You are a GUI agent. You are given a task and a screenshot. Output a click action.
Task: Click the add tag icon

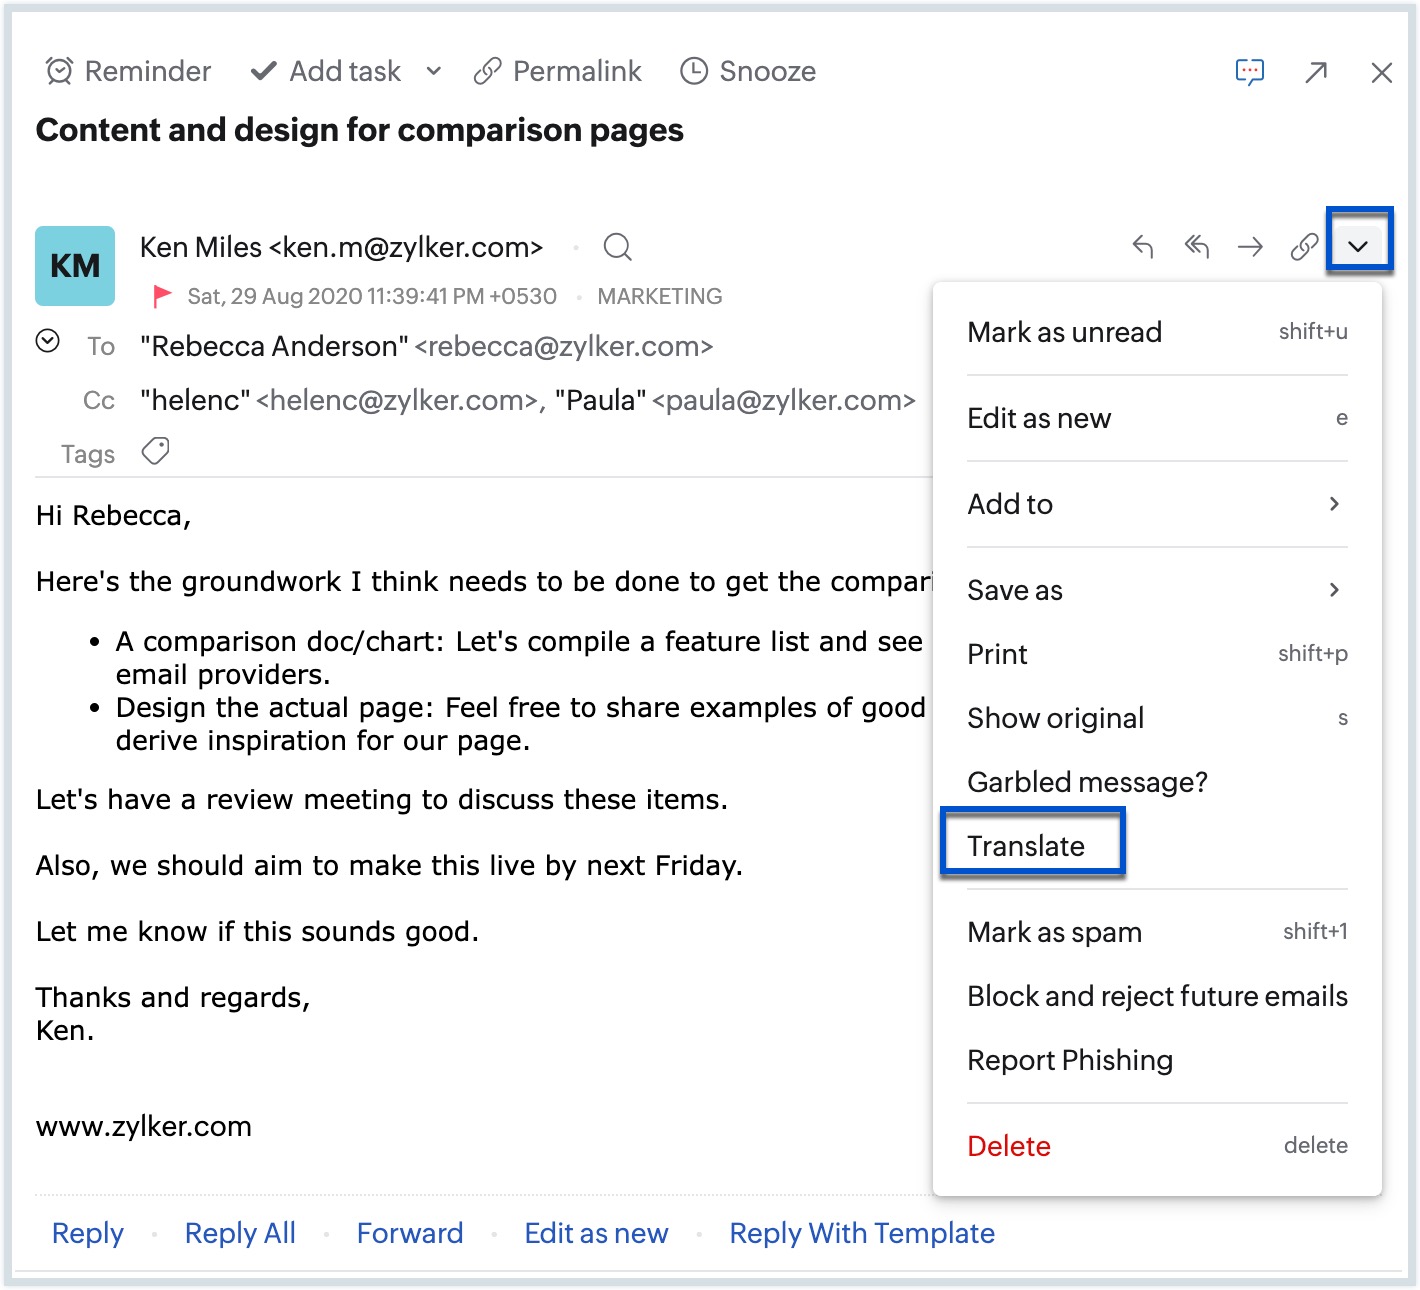155,451
